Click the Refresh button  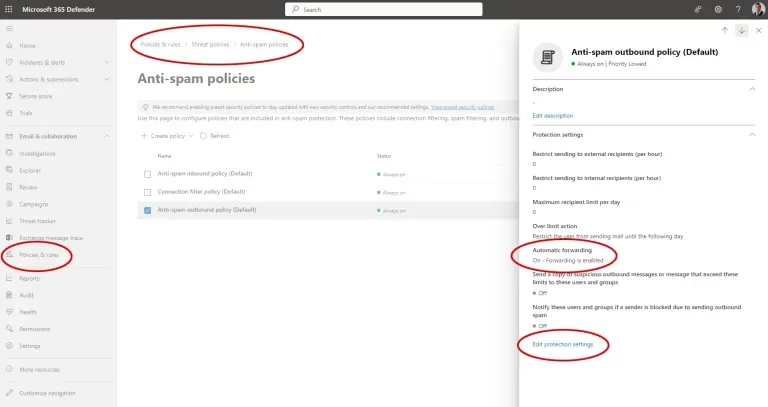(x=215, y=136)
